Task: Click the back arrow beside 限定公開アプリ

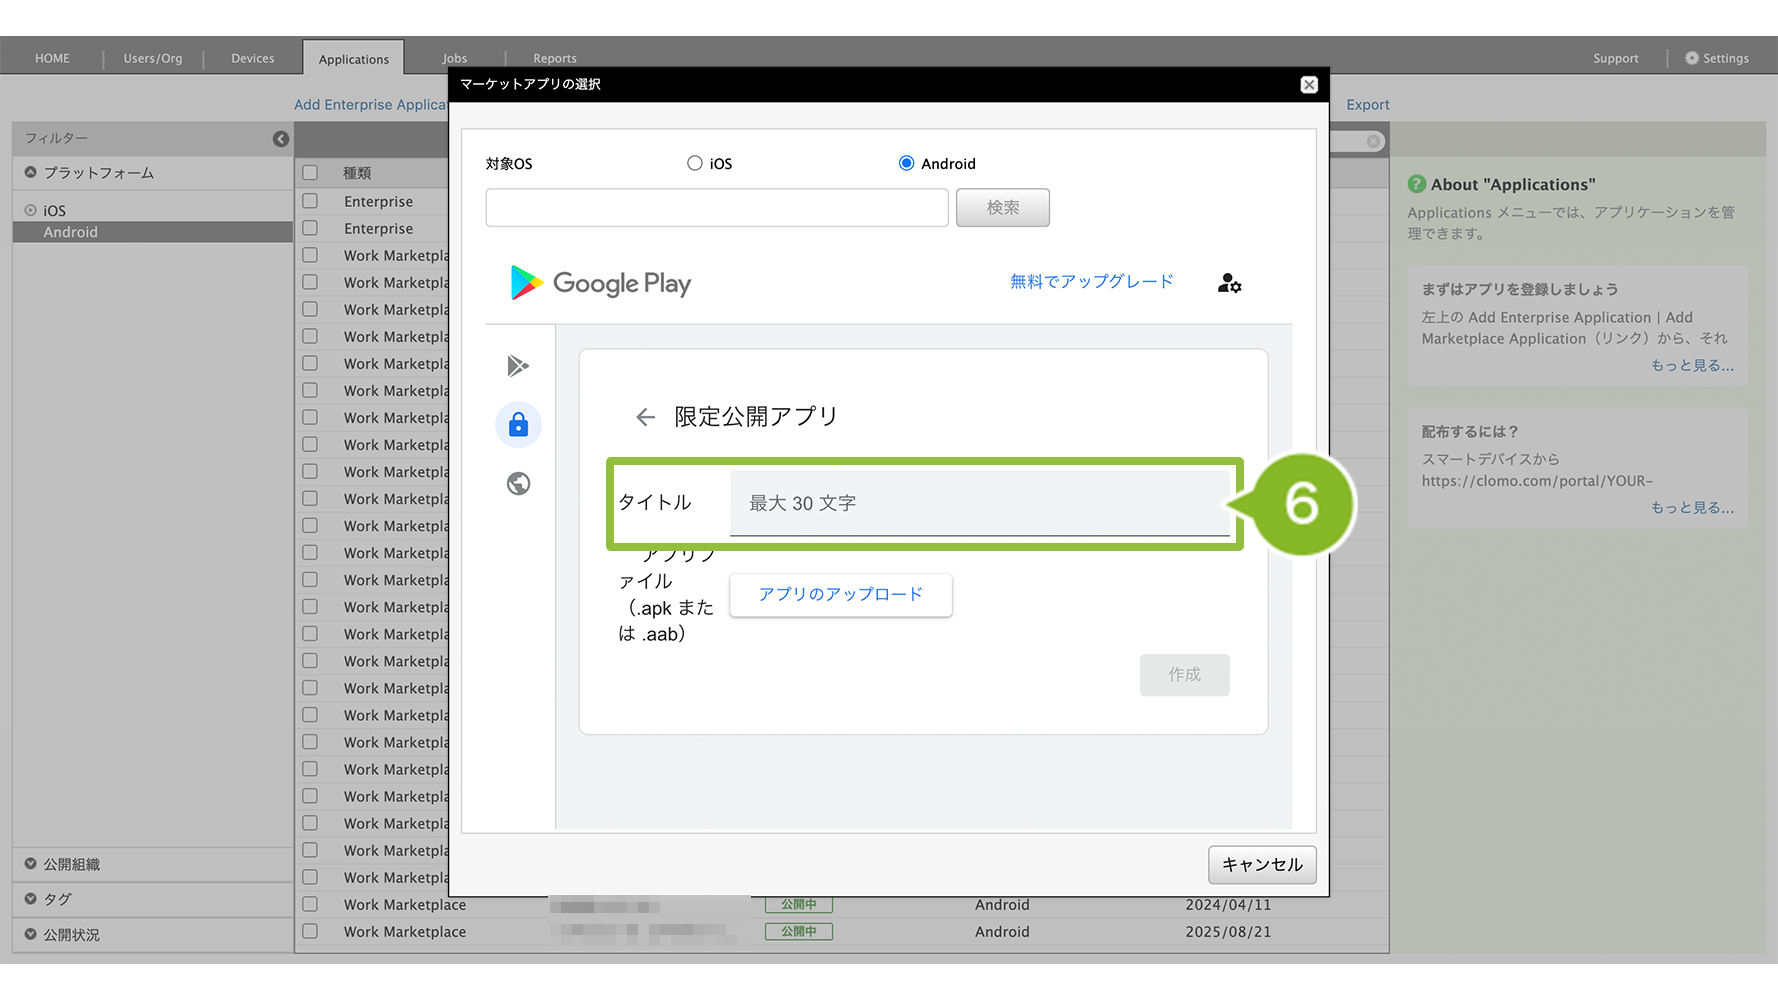Action: [645, 417]
